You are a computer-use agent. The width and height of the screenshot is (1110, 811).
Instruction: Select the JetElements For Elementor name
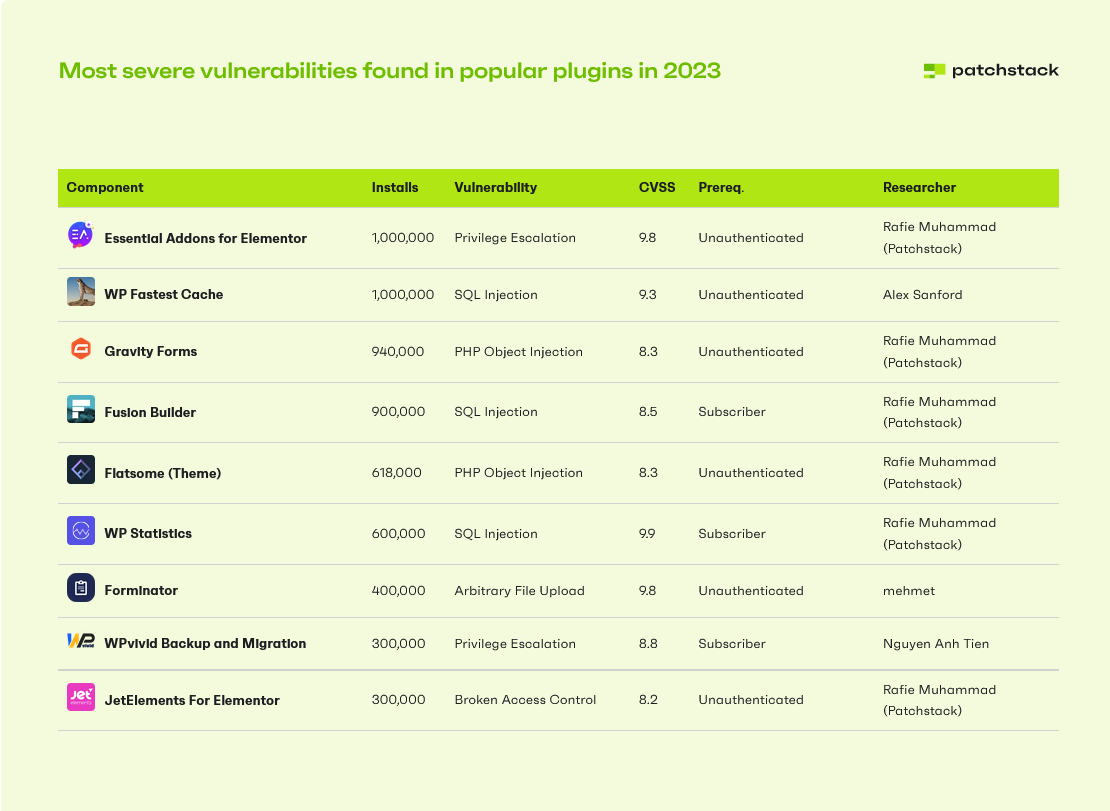point(192,700)
